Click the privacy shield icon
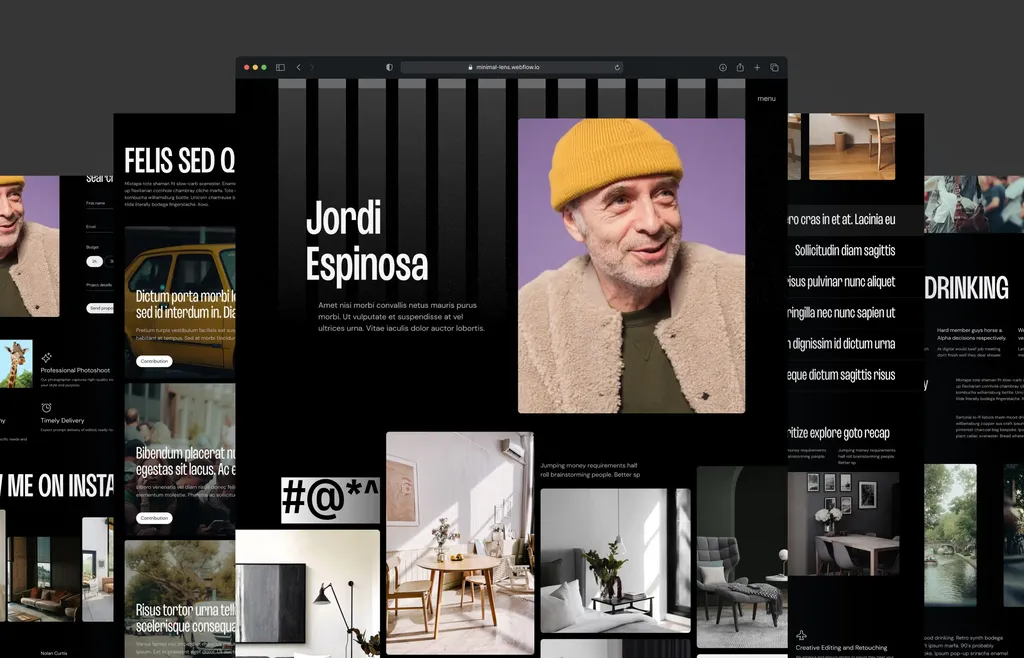 (x=389, y=67)
